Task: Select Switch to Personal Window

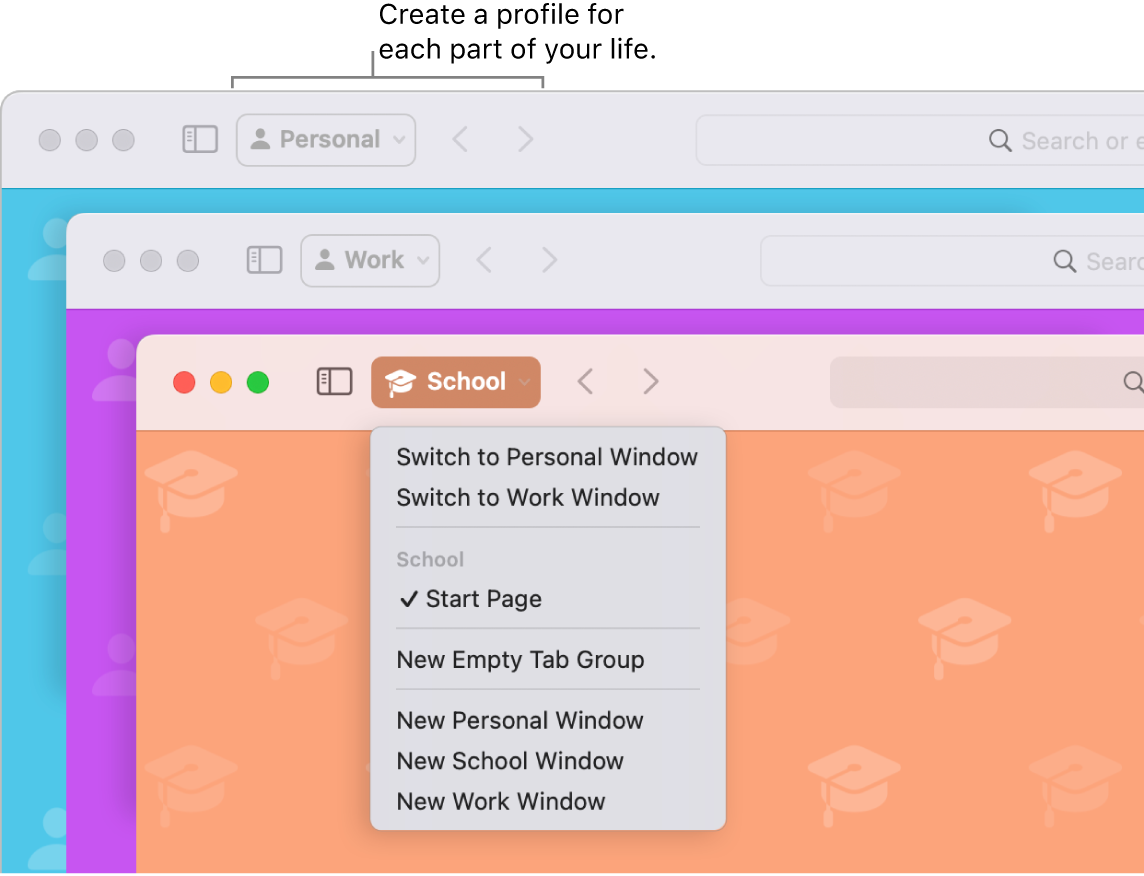Action: (x=547, y=457)
